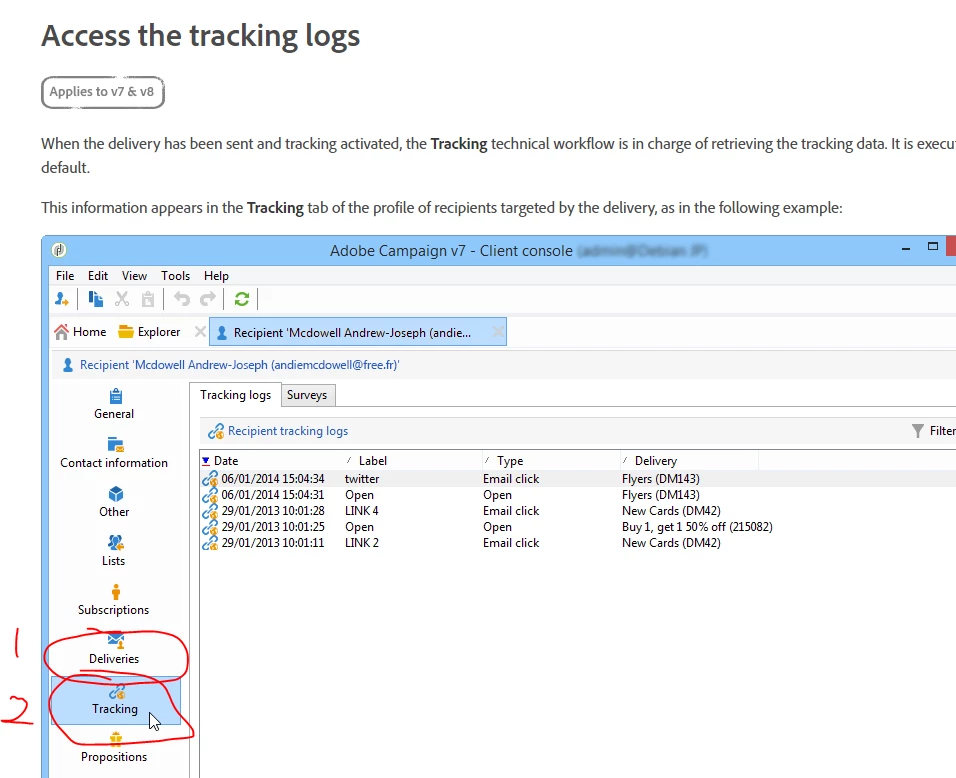The width and height of the screenshot is (956, 778).
Task: Click the tracking icon of the LINK 2 row
Action: click(x=210, y=543)
